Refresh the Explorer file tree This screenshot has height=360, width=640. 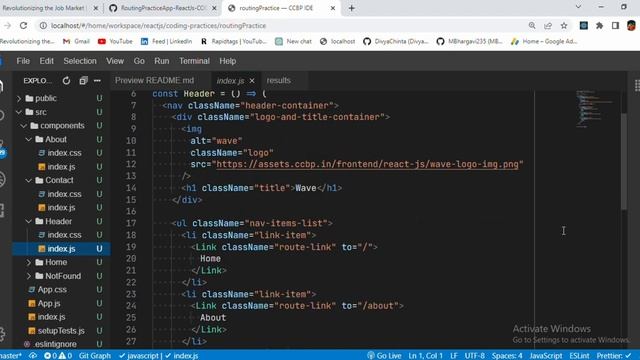coord(66,81)
